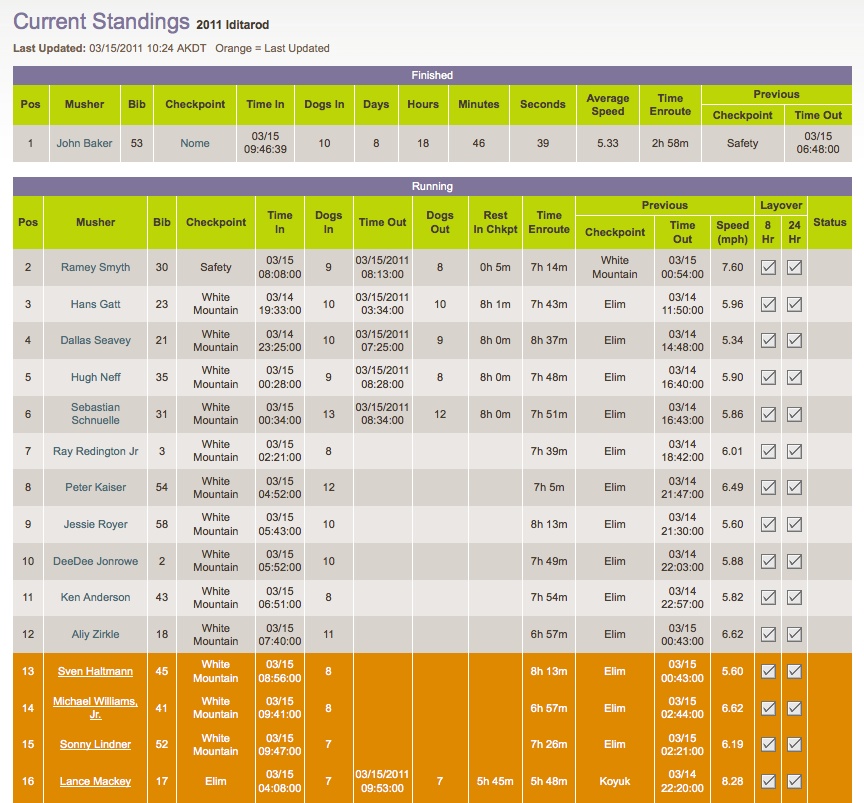
Task: Open Dallas Seavey's musher page
Action: point(95,341)
